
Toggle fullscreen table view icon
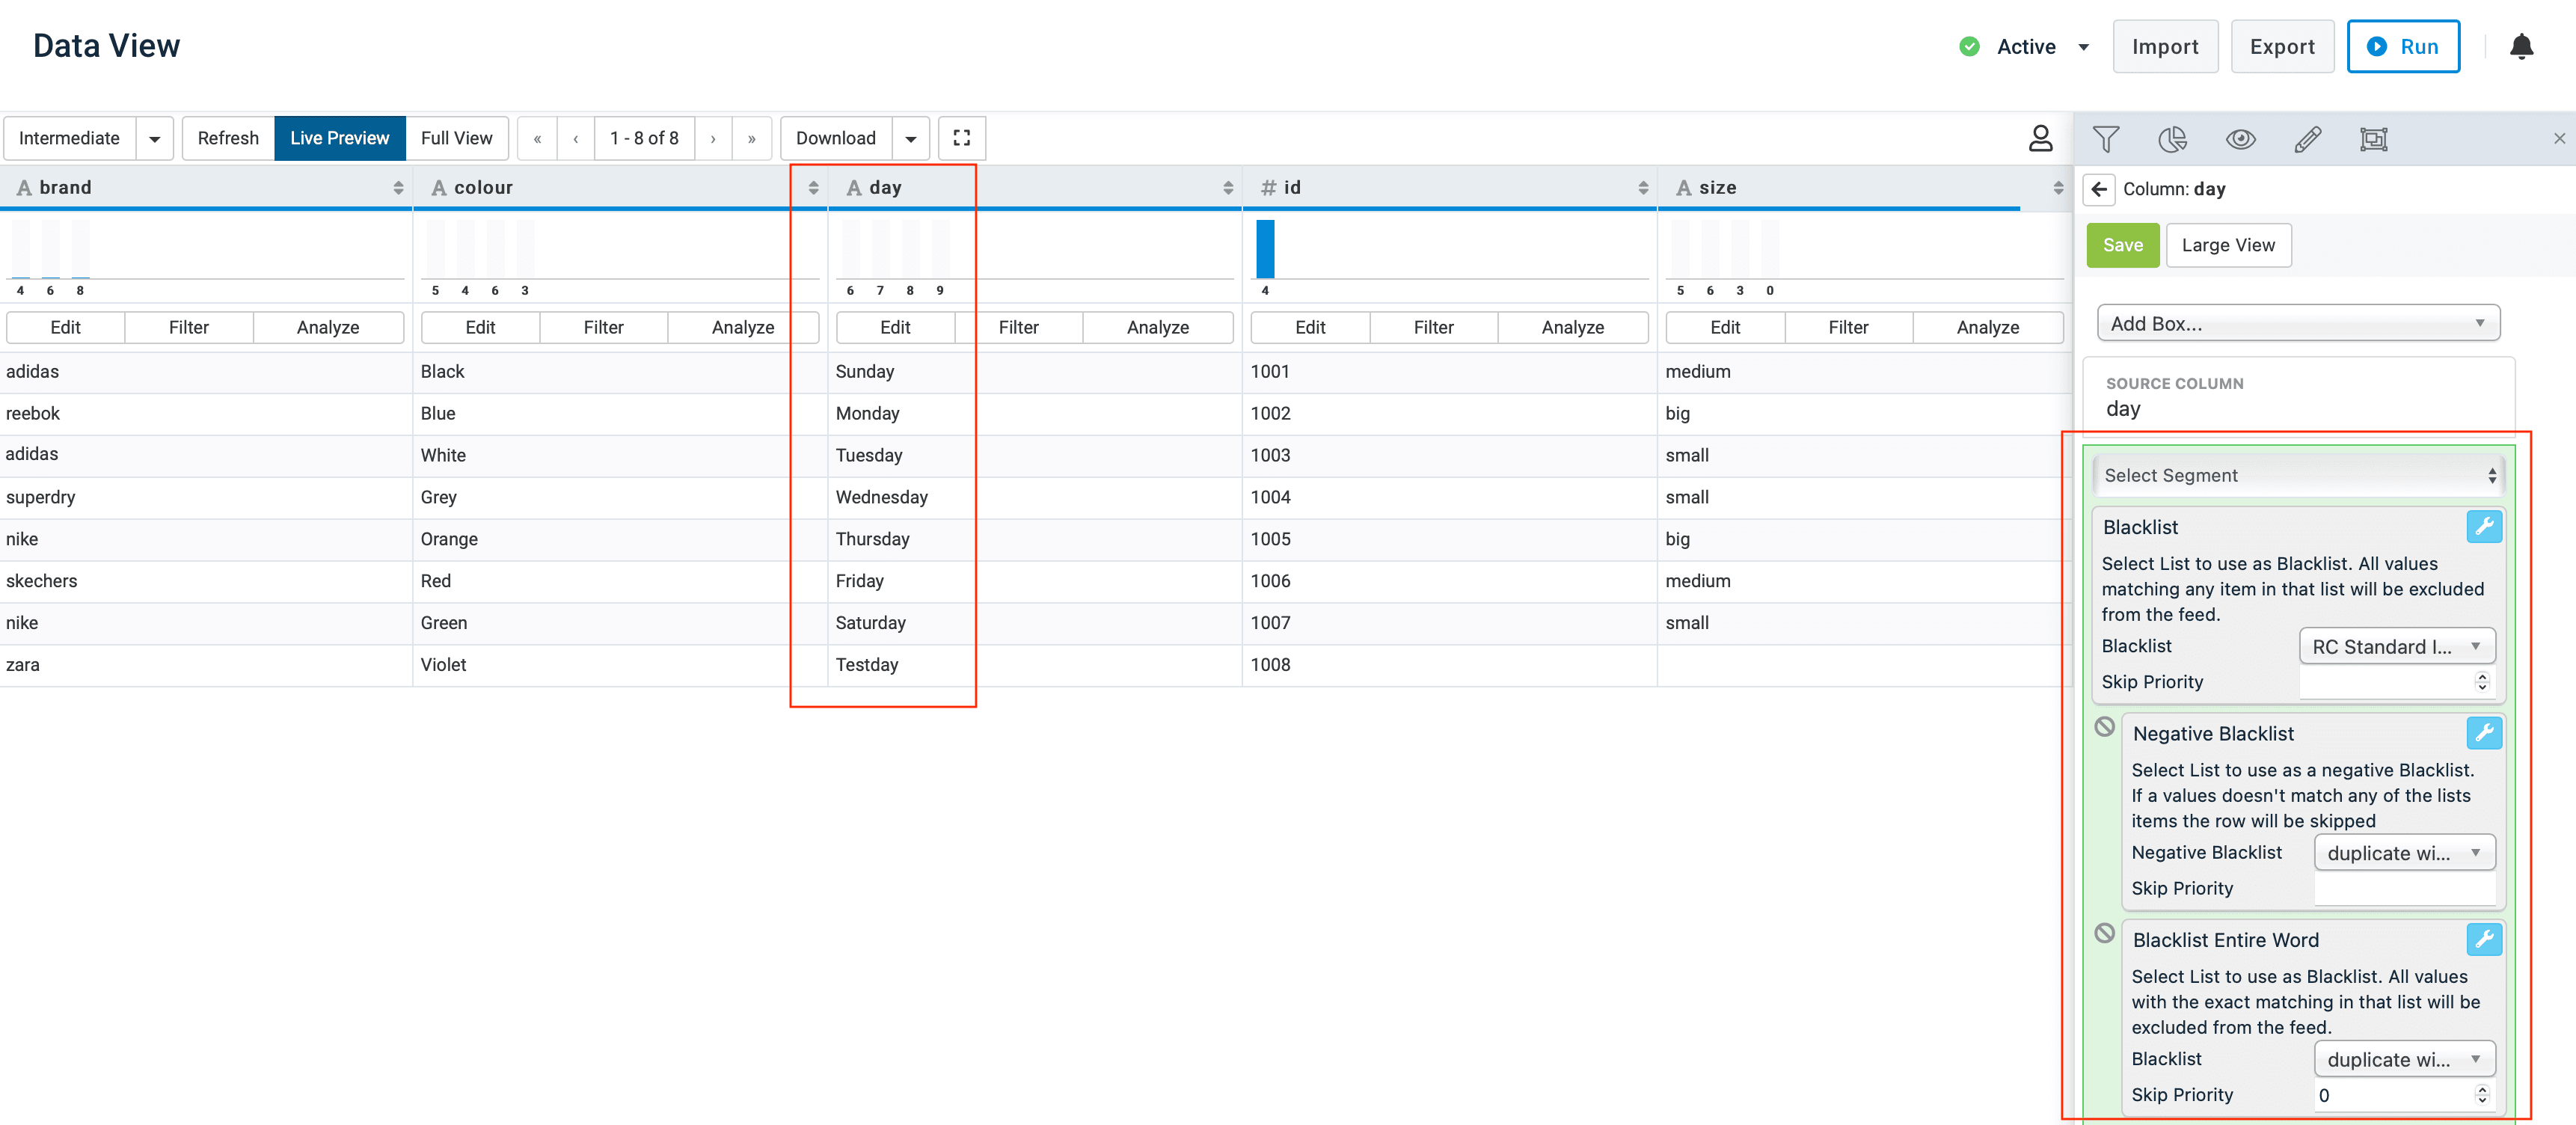pyautogui.click(x=961, y=138)
